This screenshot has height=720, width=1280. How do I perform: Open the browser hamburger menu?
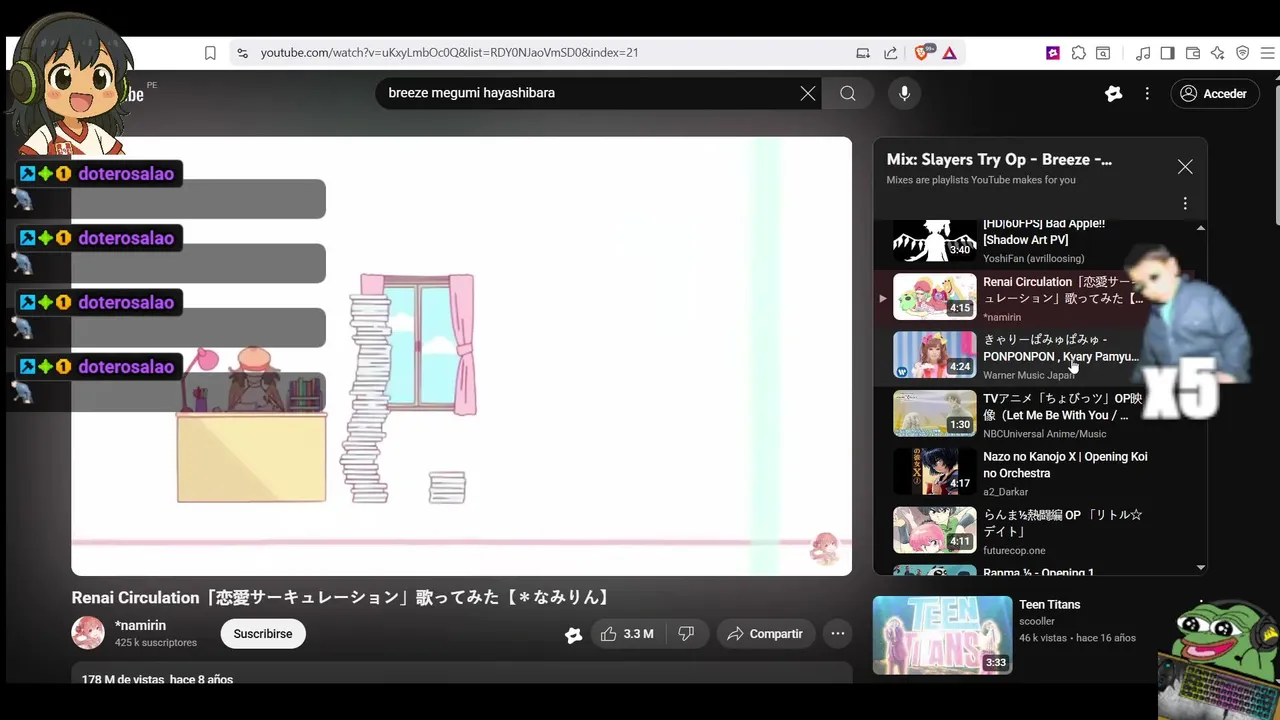(x=1268, y=53)
